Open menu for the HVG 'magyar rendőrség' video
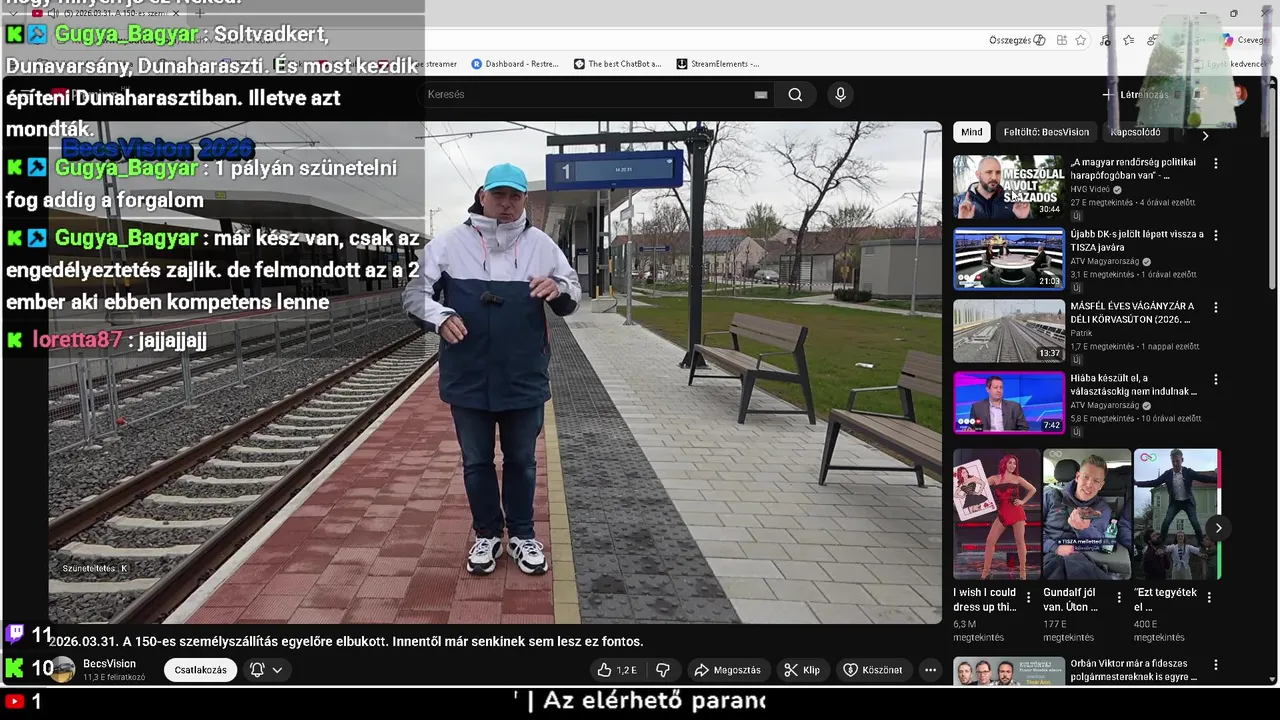The image size is (1280, 720). [x=1216, y=163]
